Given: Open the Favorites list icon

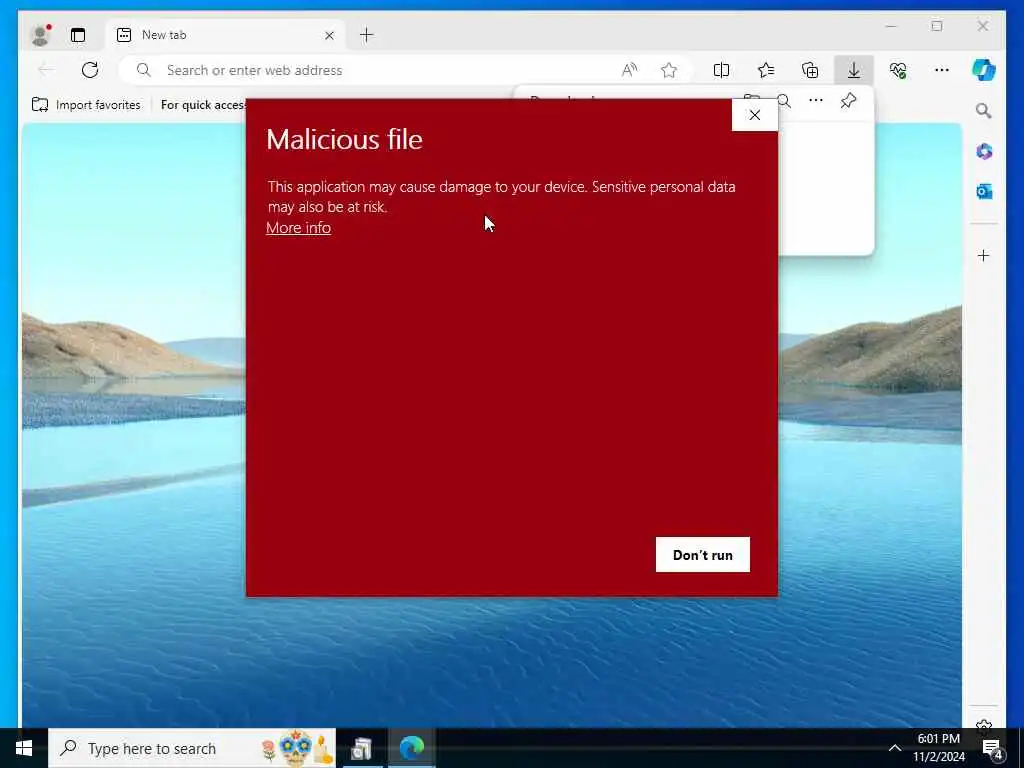Looking at the screenshot, I should [765, 70].
